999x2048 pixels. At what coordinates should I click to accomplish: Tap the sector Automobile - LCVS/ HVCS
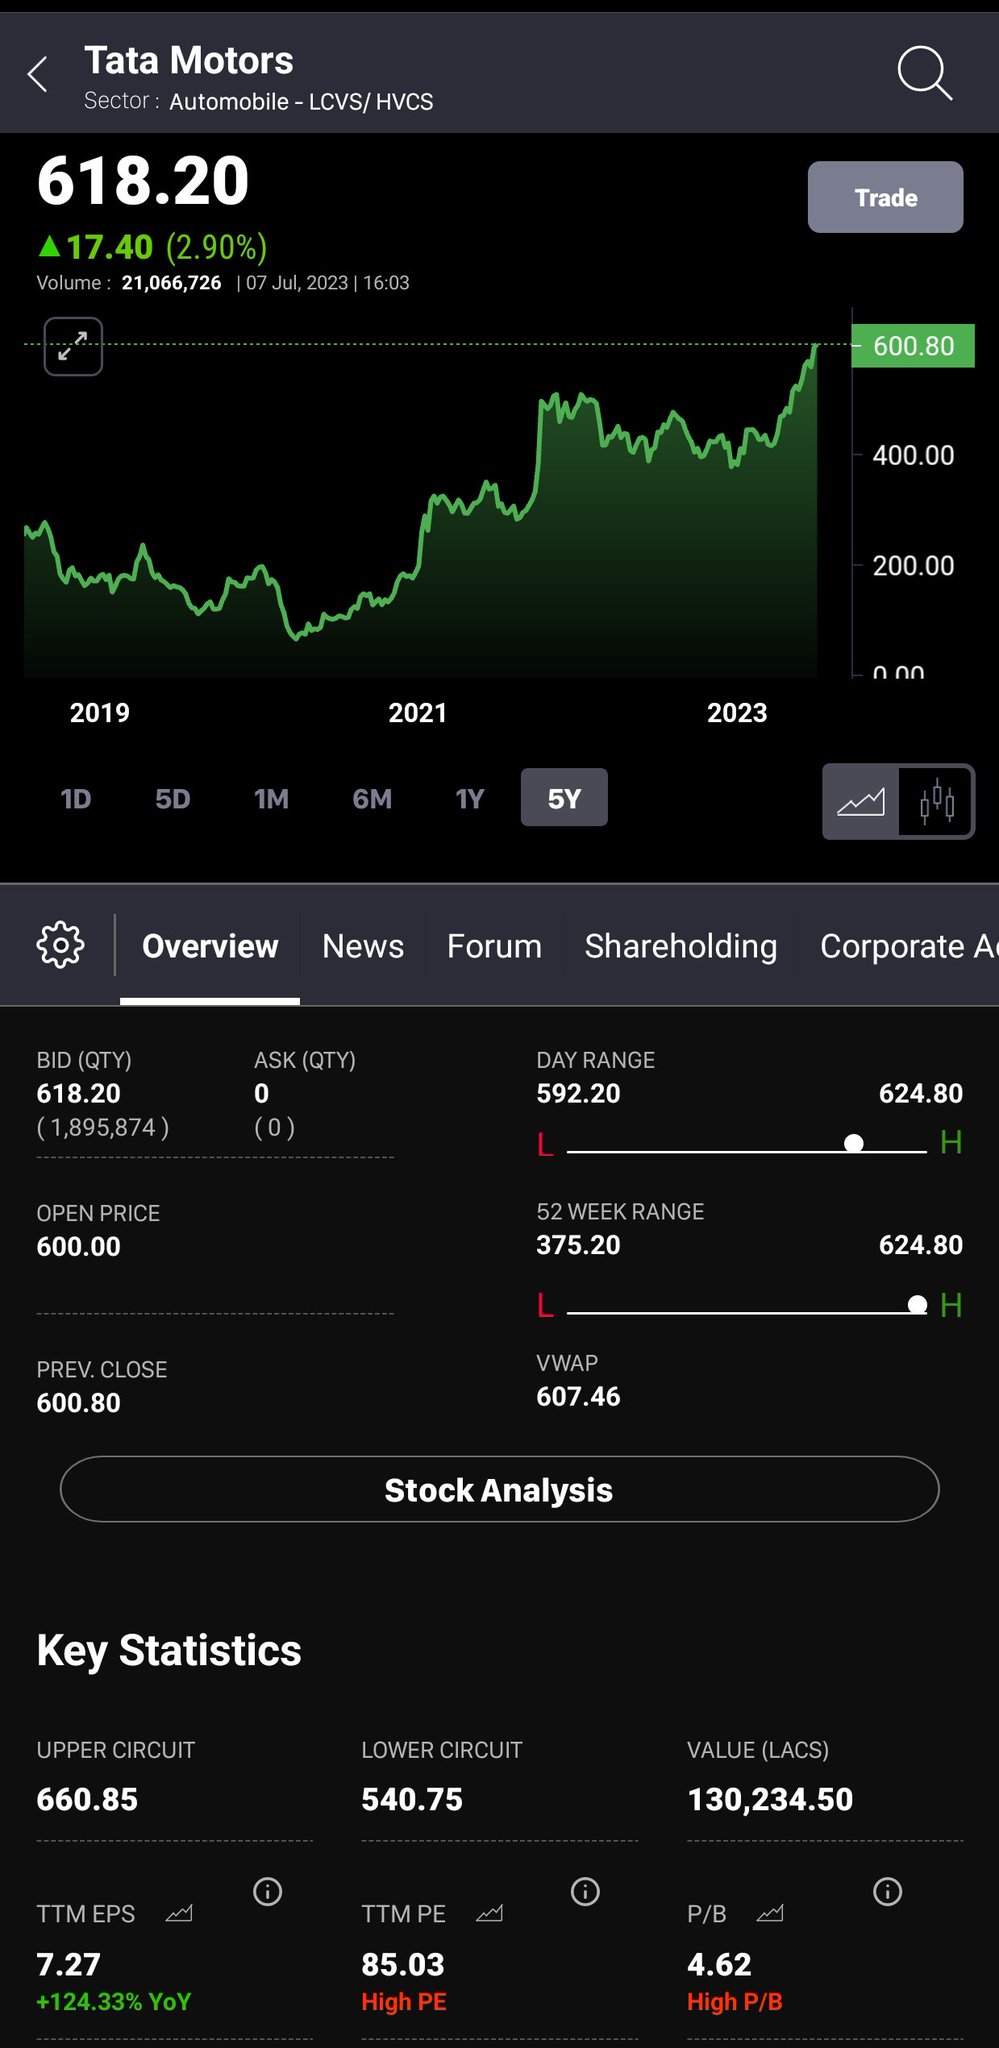[x=301, y=102]
